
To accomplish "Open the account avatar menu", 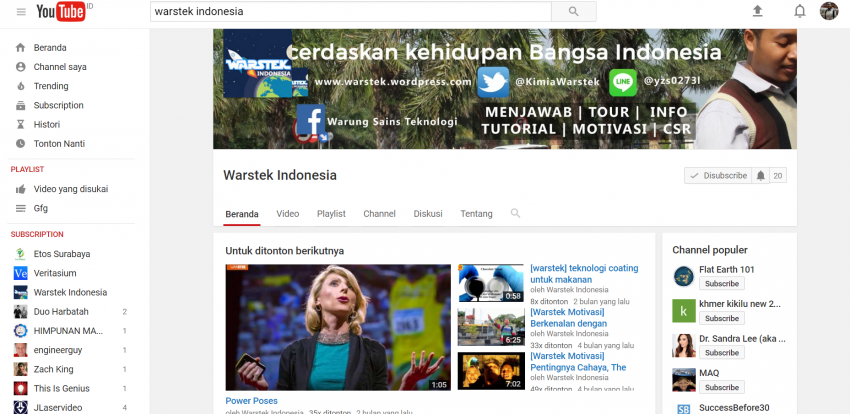I will [829, 11].
